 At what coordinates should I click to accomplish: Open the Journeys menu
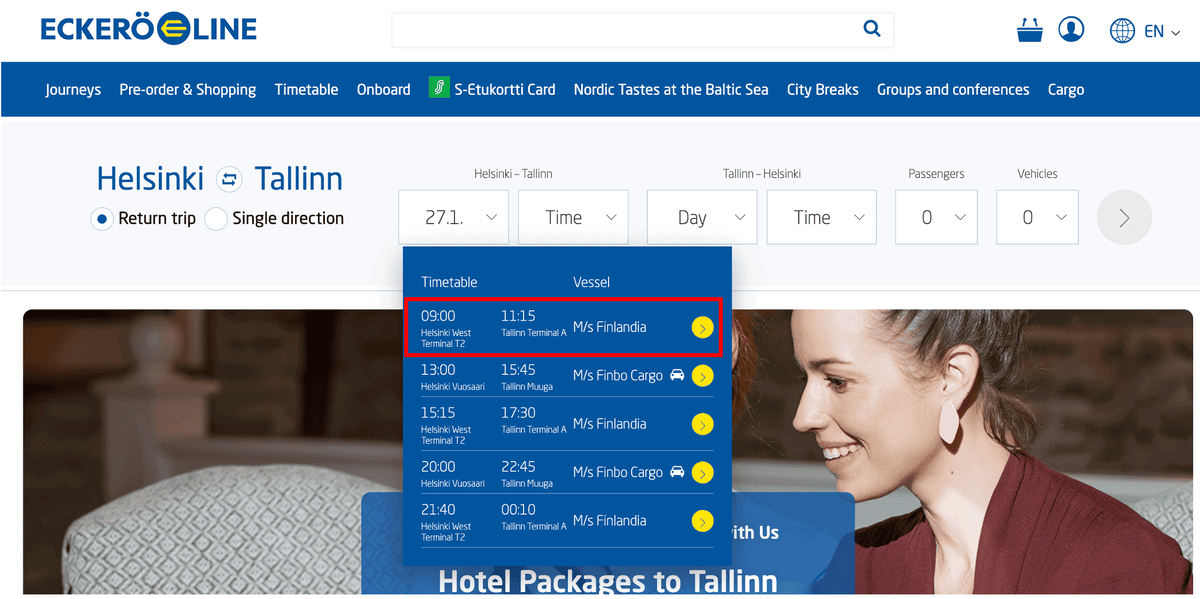pyautogui.click(x=73, y=89)
